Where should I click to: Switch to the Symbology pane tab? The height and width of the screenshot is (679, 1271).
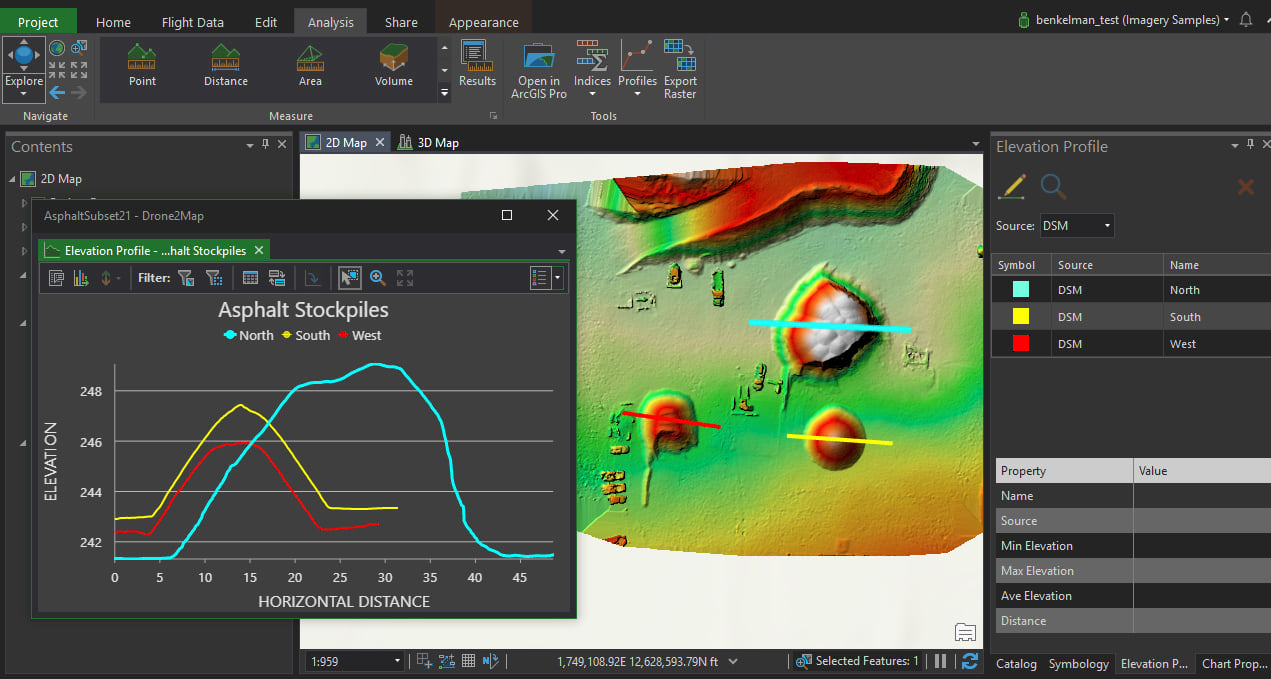1078,664
